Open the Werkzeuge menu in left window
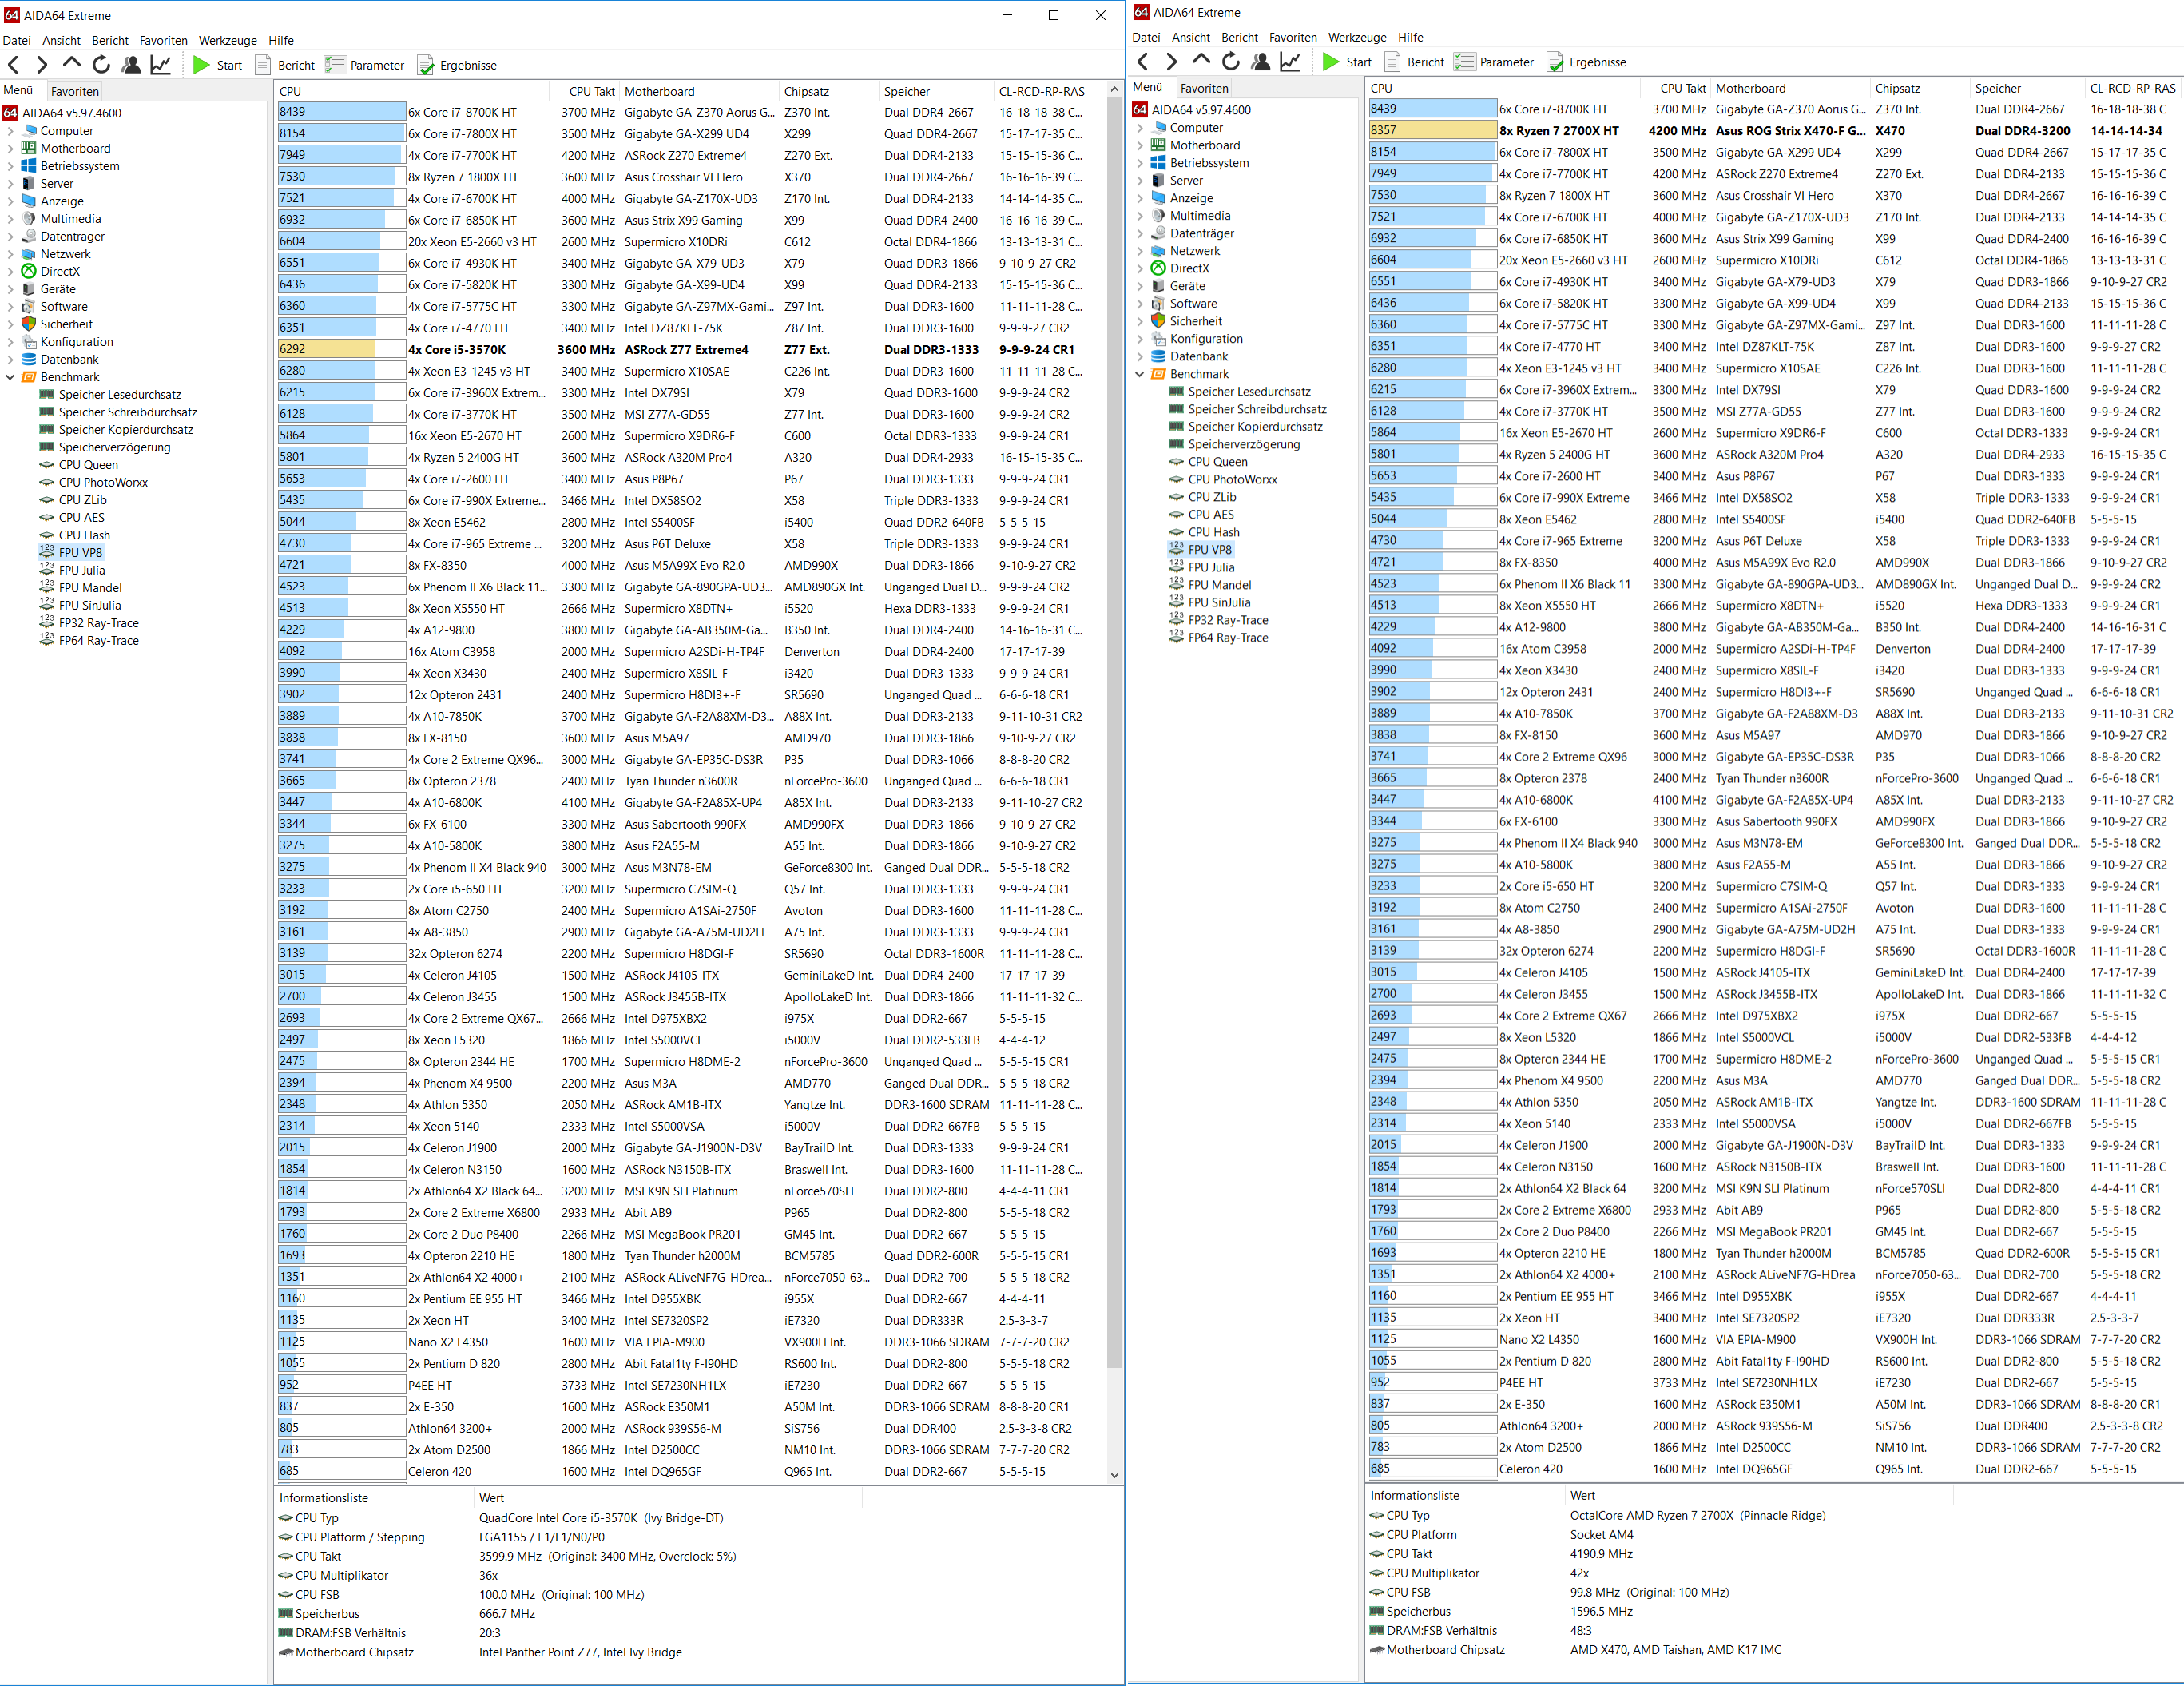This screenshot has height=1686, width=2184. [x=227, y=40]
